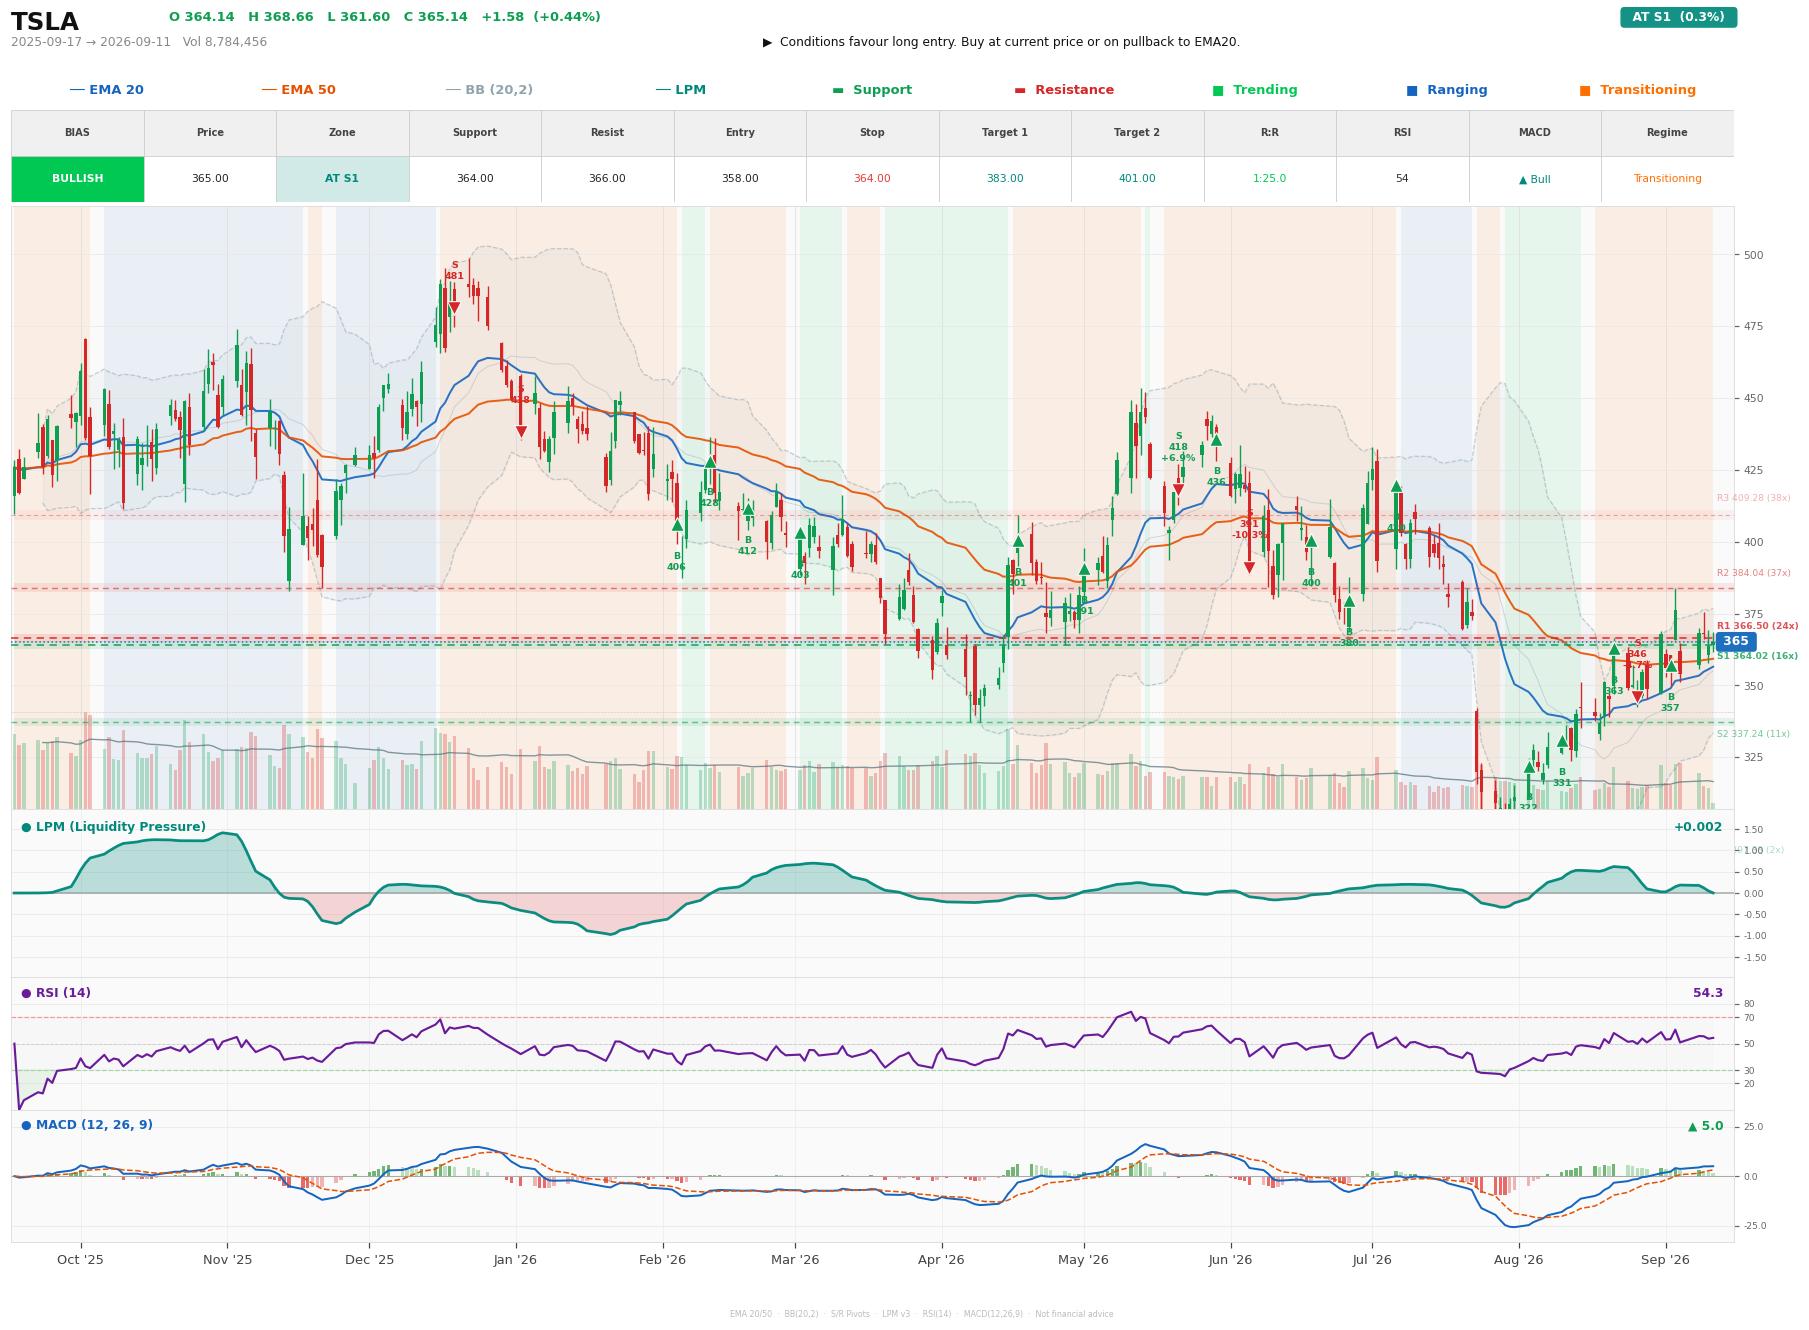The height and width of the screenshot is (1330, 1809).
Task: Click the blue 365 current price tag
Action: pyautogui.click(x=1736, y=641)
